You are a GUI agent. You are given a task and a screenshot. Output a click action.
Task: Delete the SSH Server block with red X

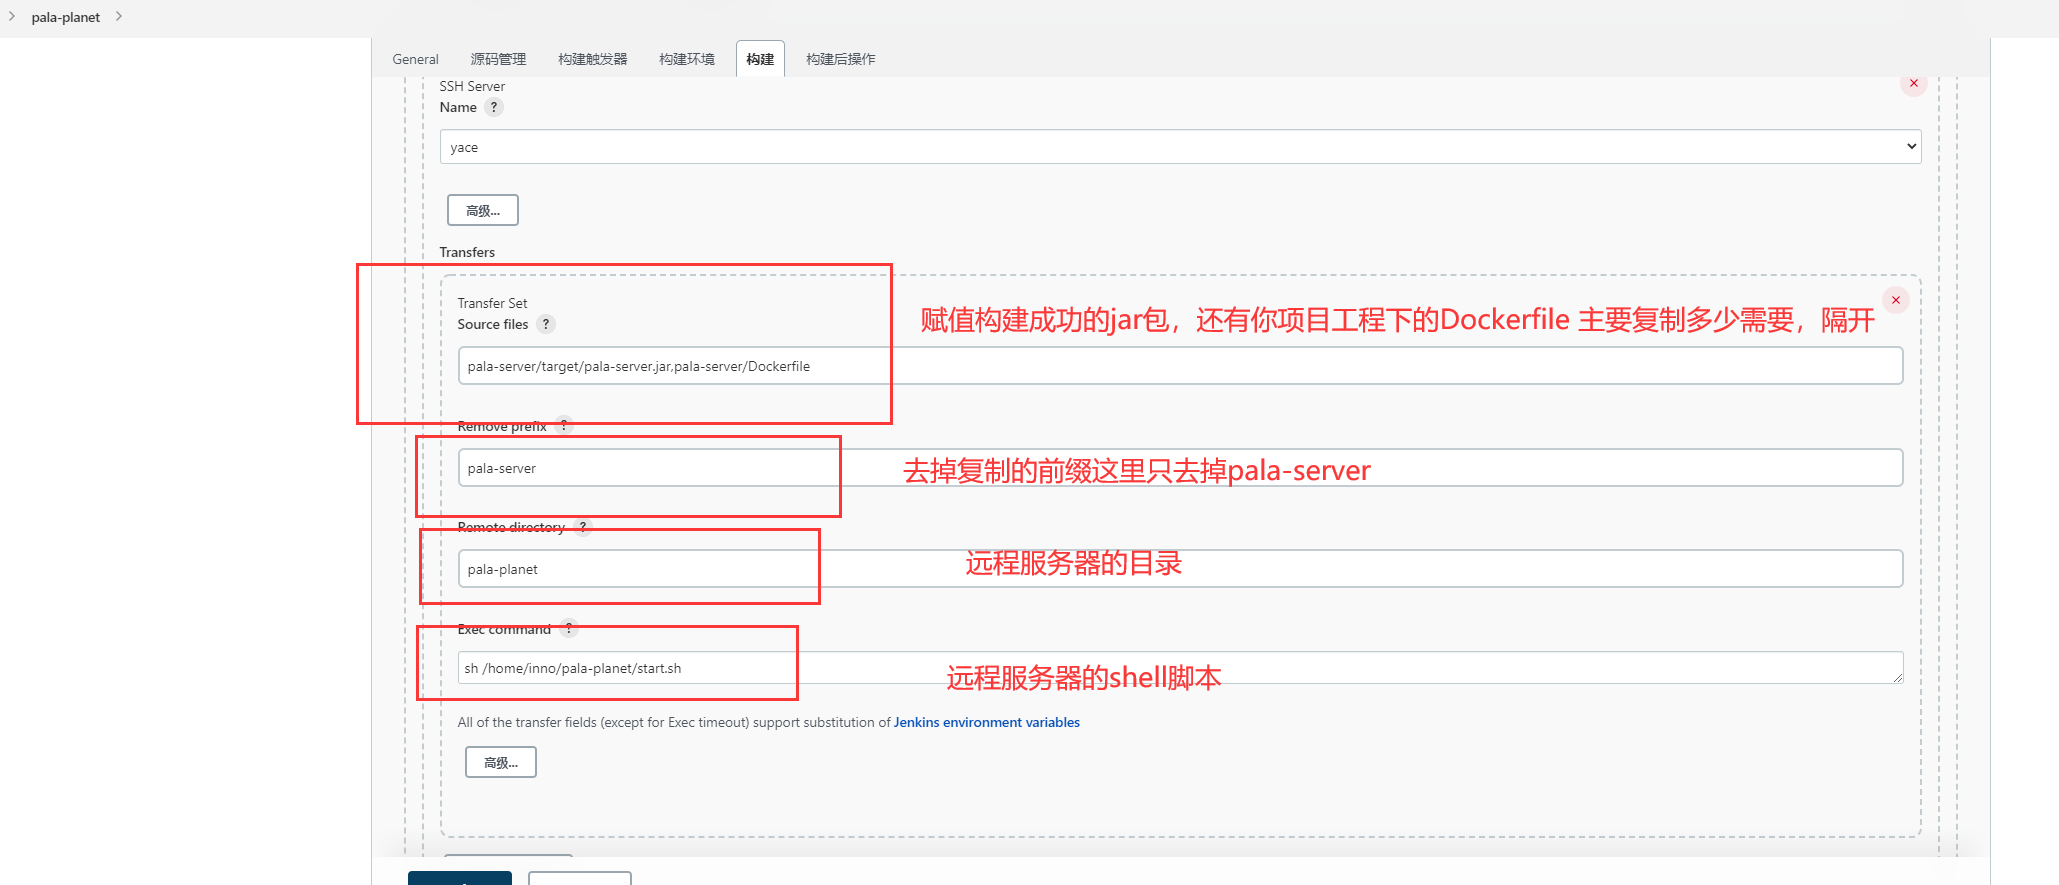(x=1913, y=83)
